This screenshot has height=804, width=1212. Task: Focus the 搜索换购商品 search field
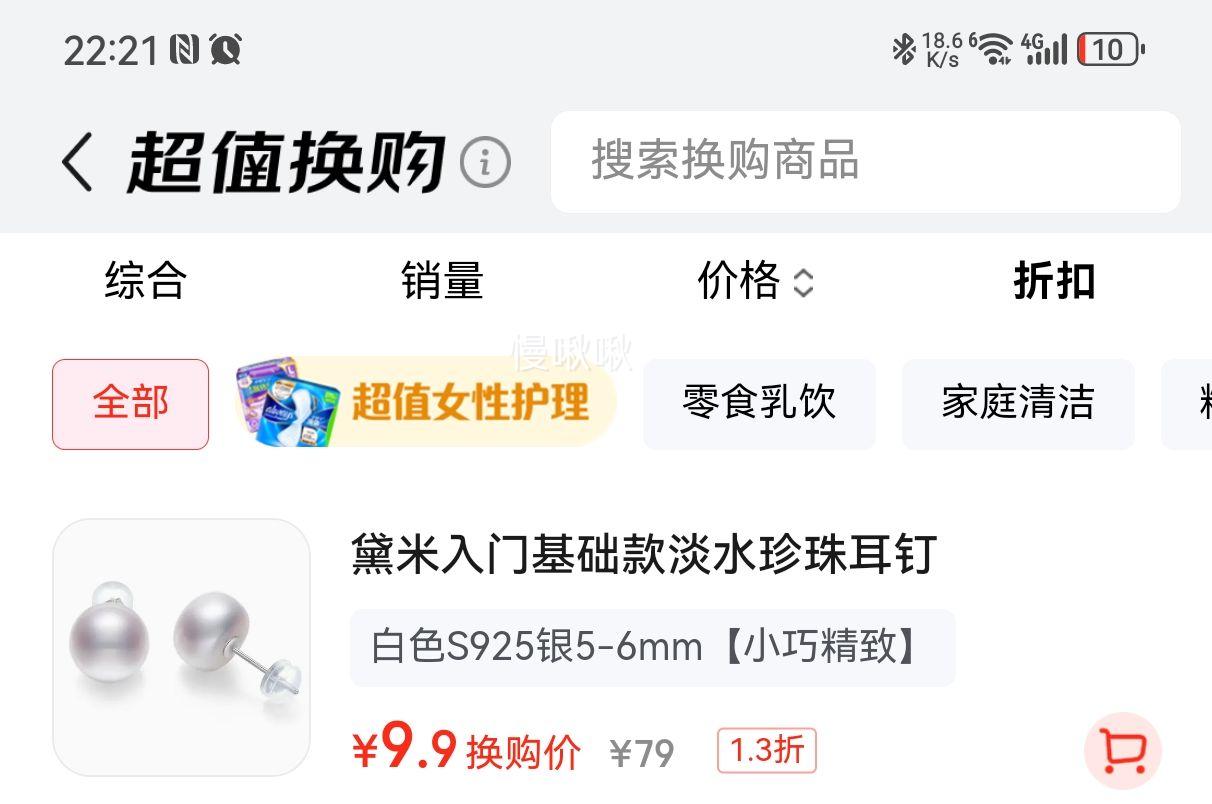866,161
